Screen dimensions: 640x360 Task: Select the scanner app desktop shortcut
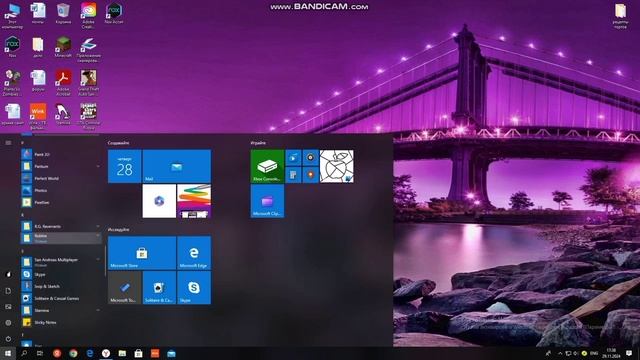tap(89, 50)
